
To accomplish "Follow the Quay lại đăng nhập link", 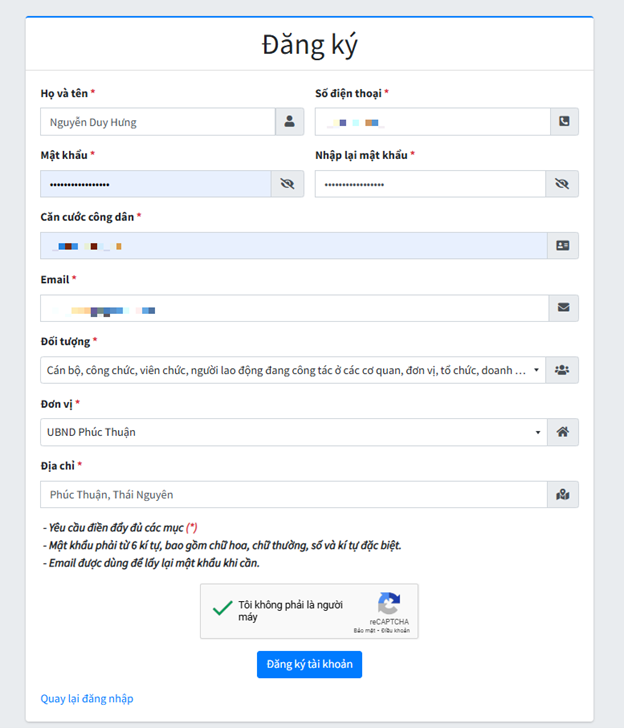I will [87, 698].
